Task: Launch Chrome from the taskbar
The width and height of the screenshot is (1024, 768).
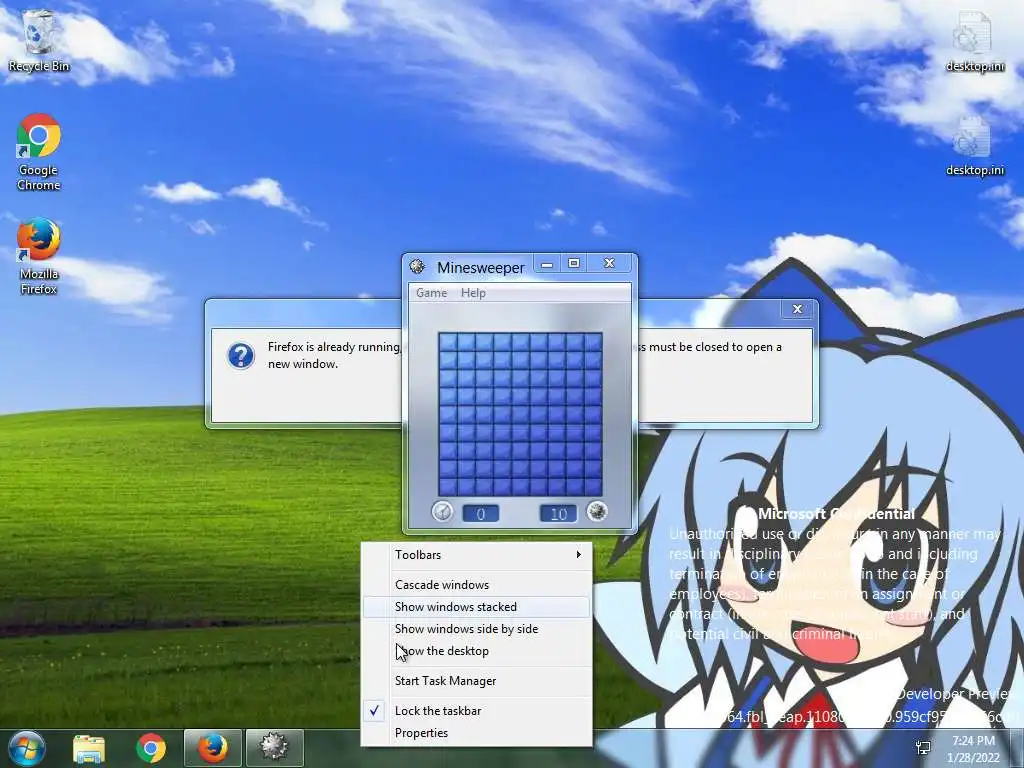Action: pyautogui.click(x=151, y=748)
